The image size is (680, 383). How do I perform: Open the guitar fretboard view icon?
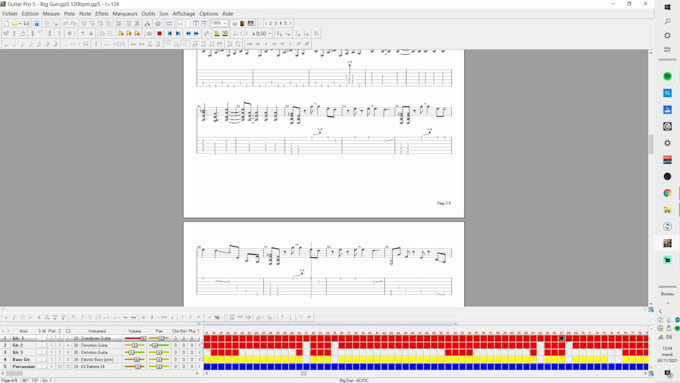pyautogui.click(x=242, y=23)
